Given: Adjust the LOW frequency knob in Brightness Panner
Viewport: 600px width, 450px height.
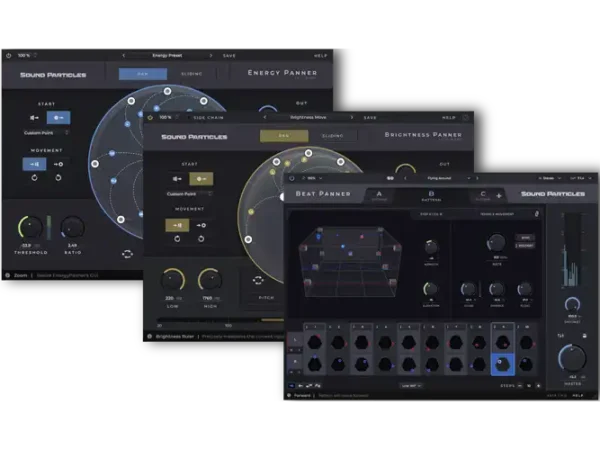Looking at the screenshot, I should [173, 280].
